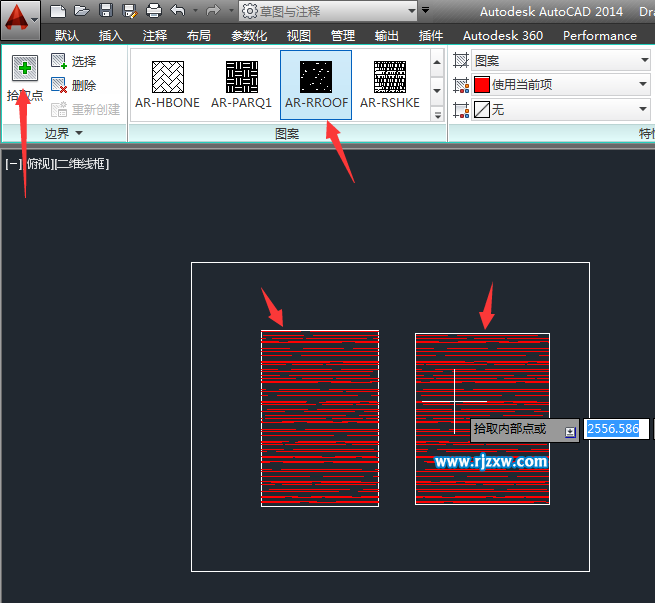Expand the 边界 panel flyout
The width and height of the screenshot is (655, 603).
click(63, 134)
